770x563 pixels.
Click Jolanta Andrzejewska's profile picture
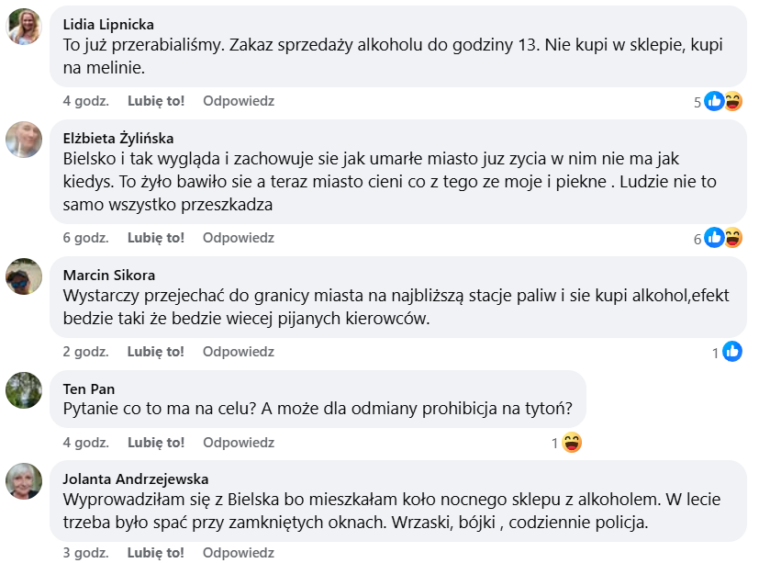pos(24,481)
